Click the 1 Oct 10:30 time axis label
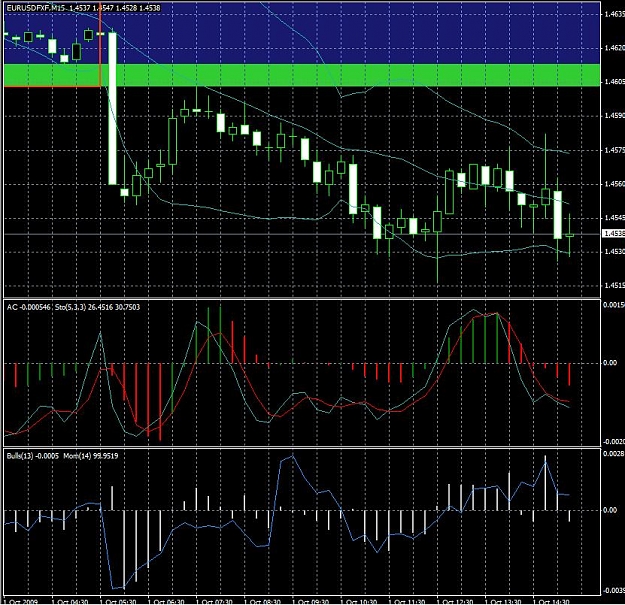 [x=358, y=601]
